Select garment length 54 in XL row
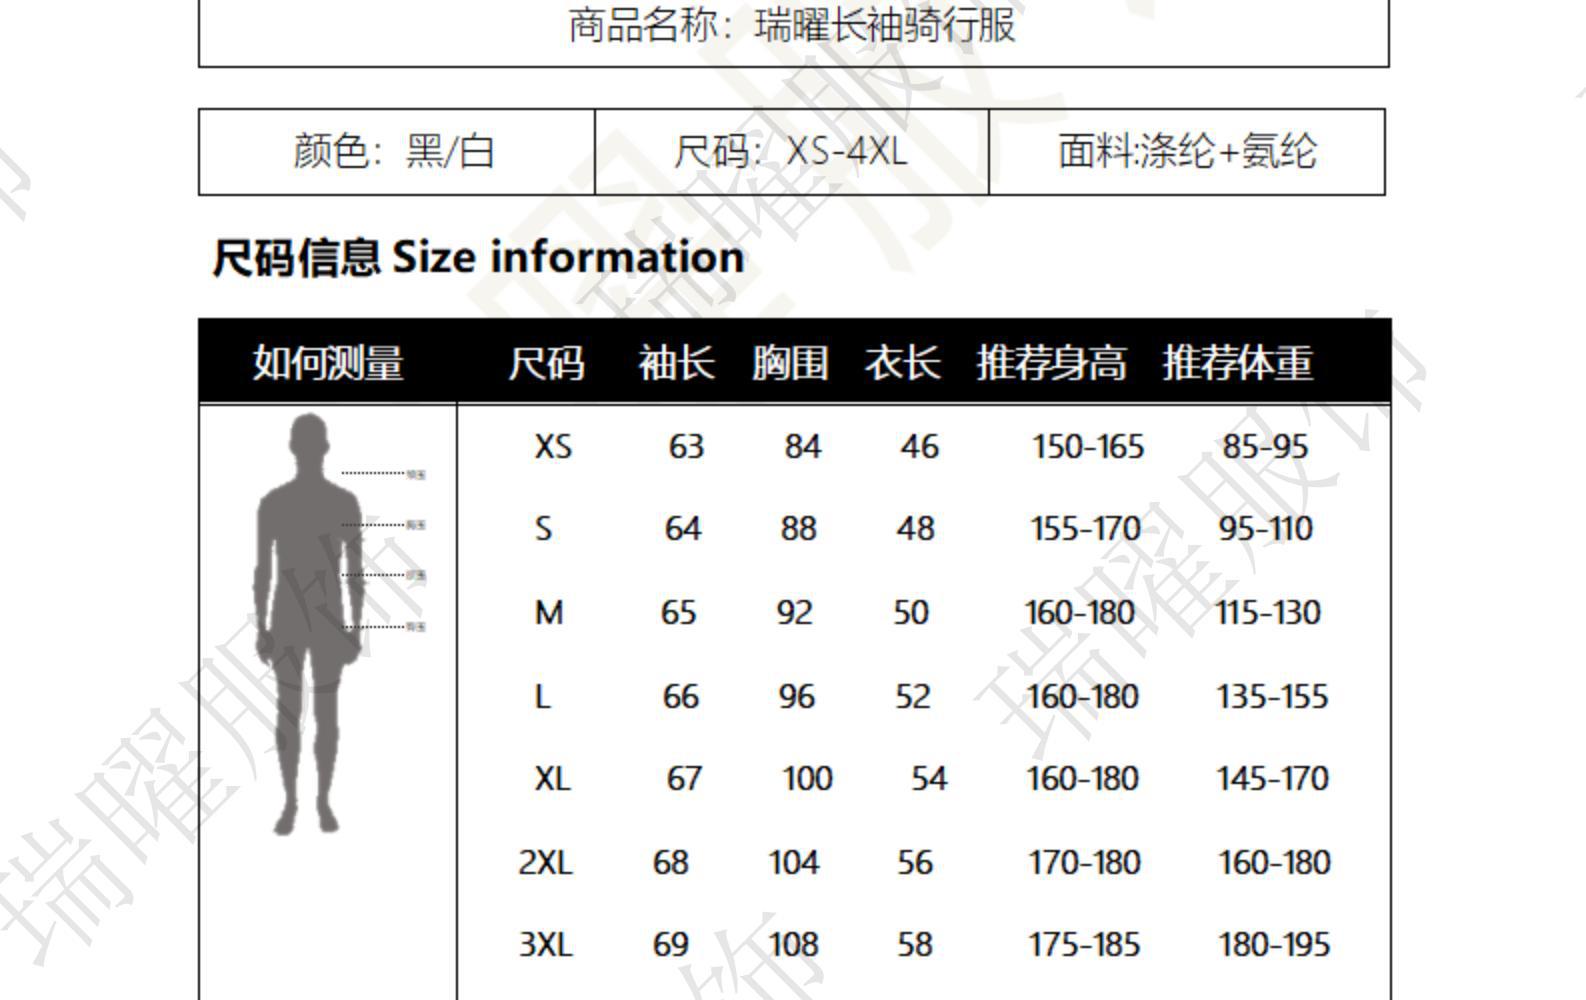Screen dimensions: 1586x1000 point(929,778)
